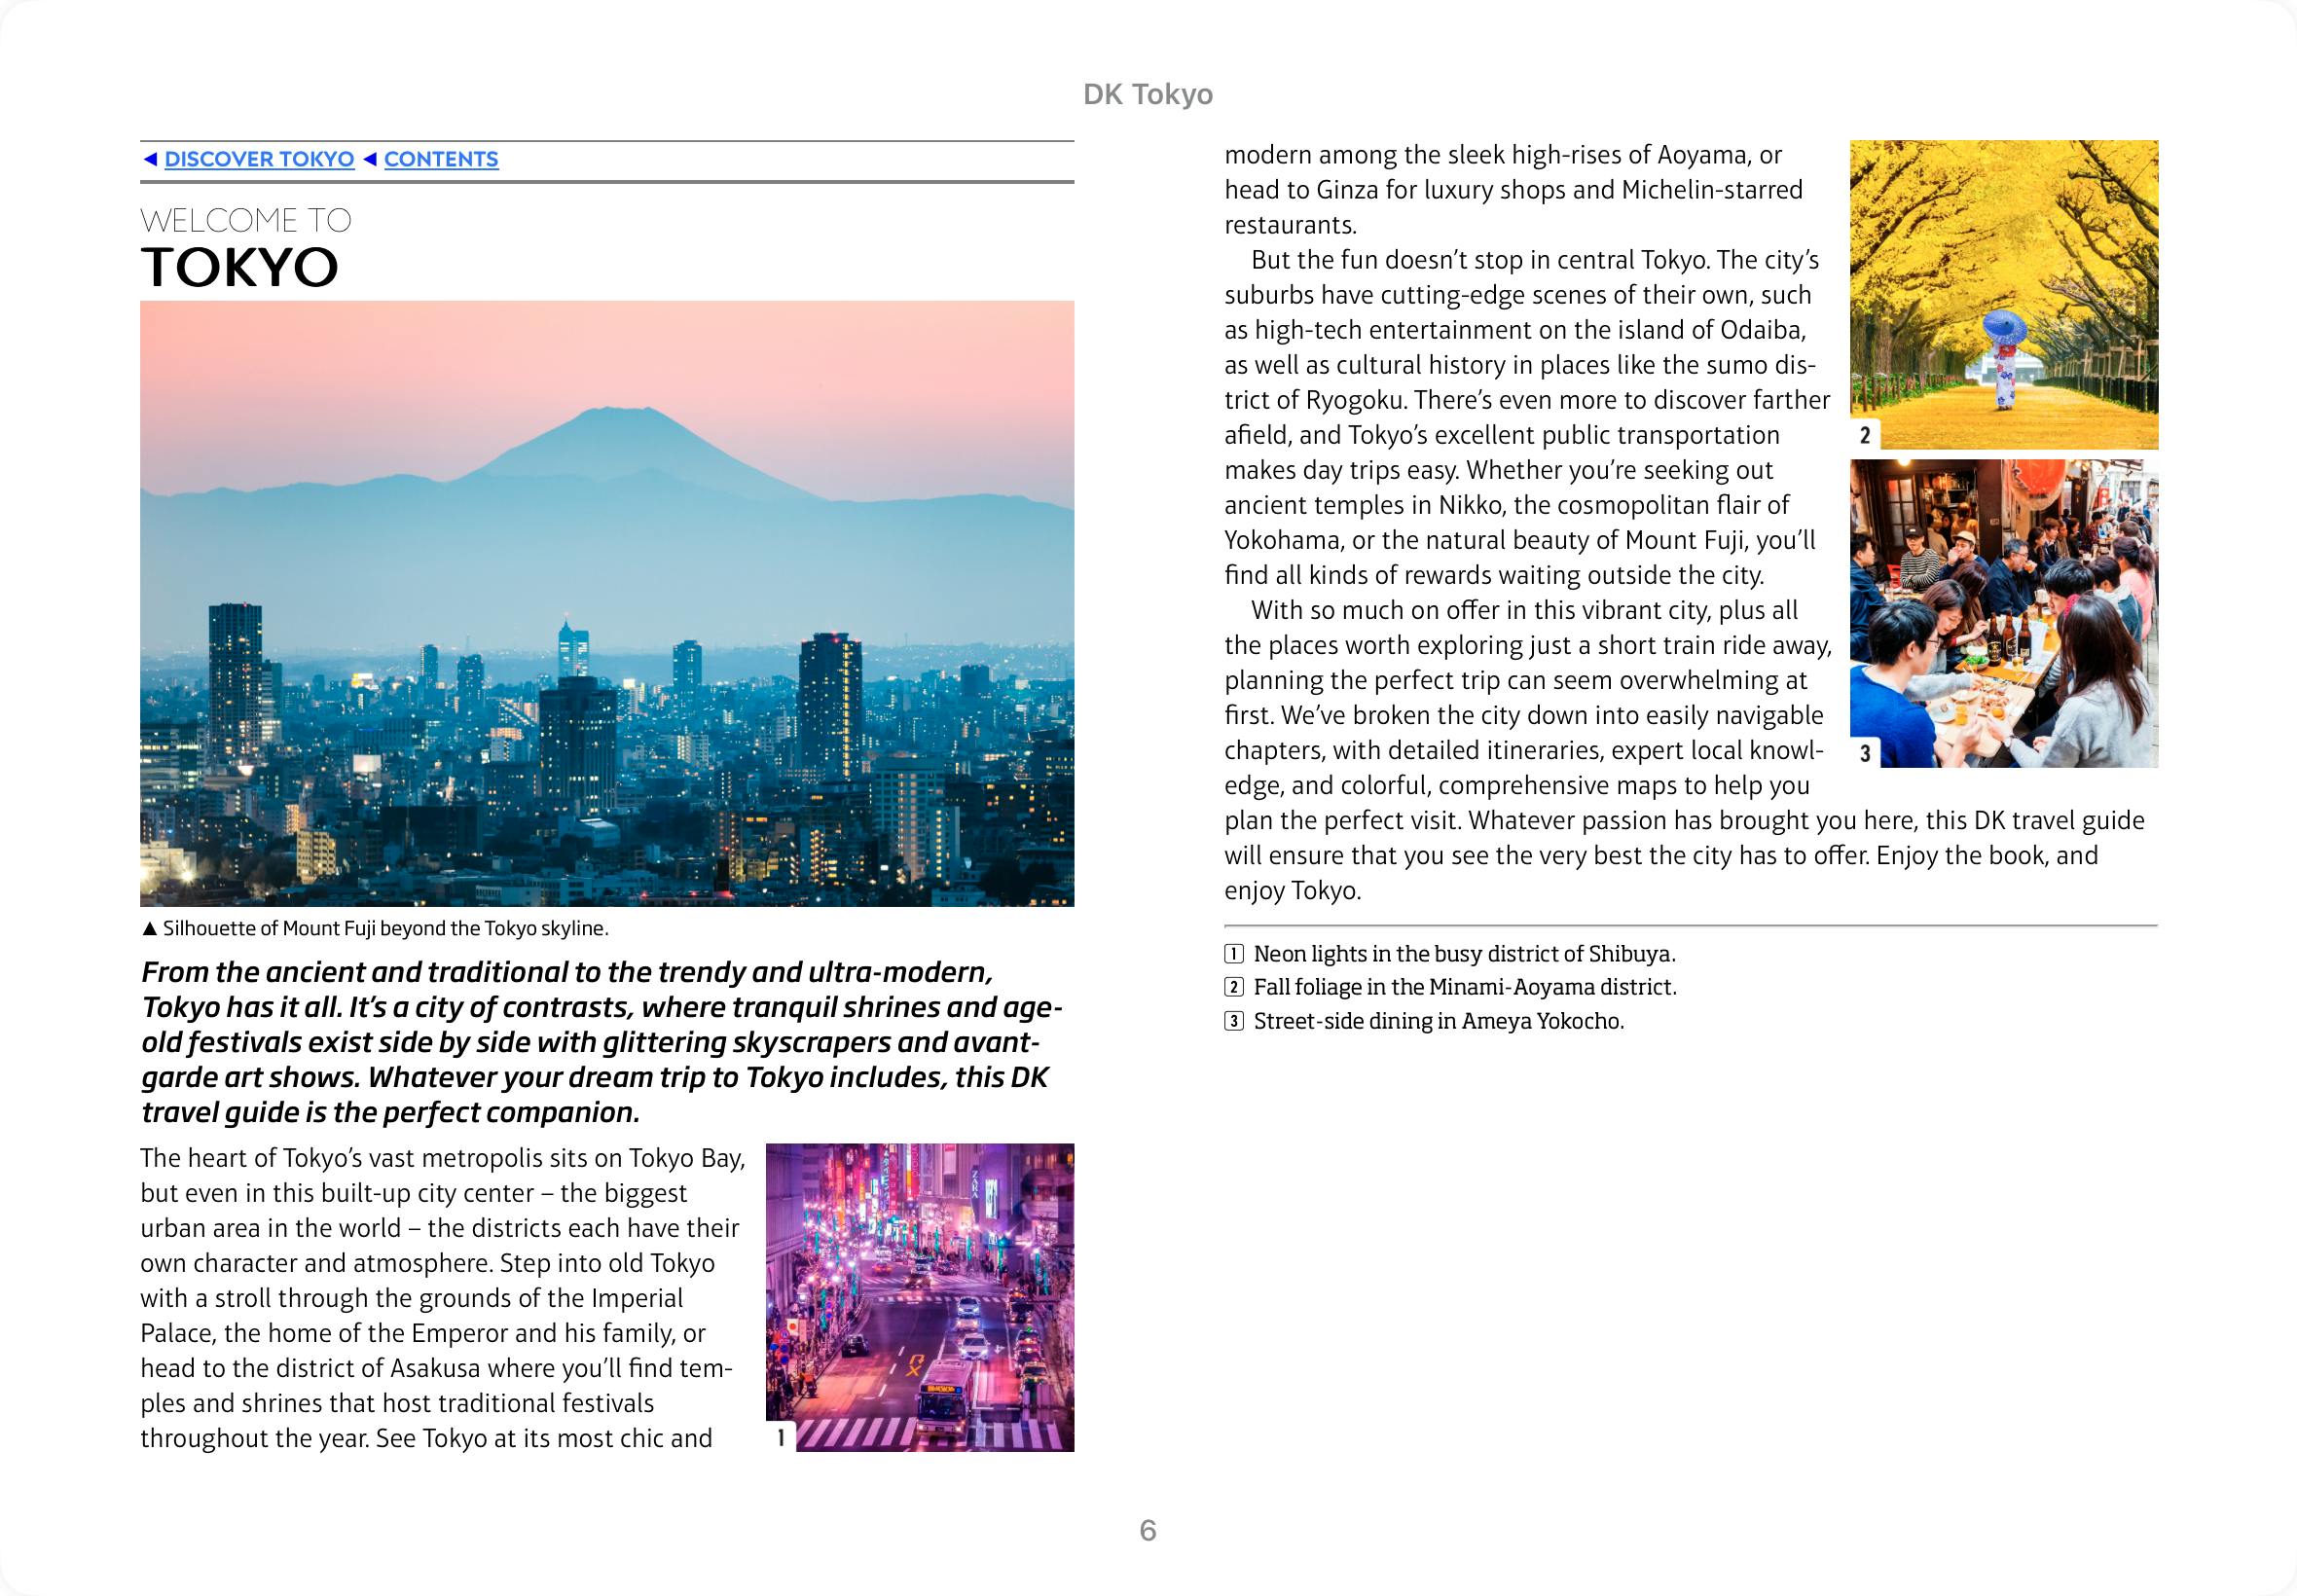Click the arrow icon before CONTENTS

pos(370,159)
